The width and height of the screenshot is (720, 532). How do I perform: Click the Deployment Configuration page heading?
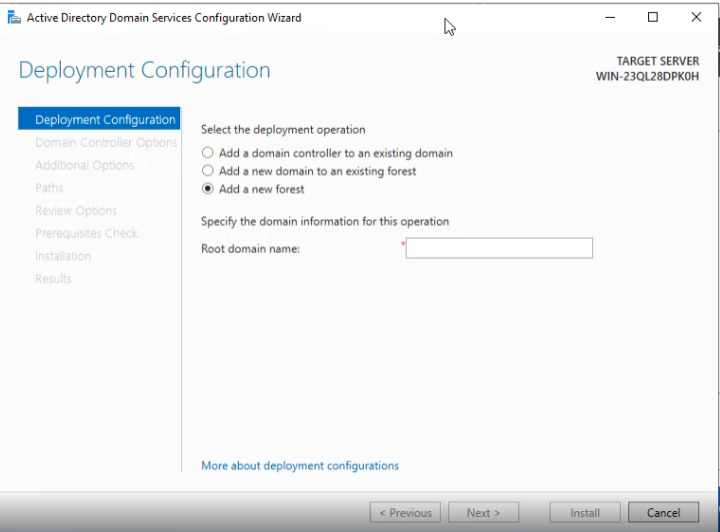[145, 71]
